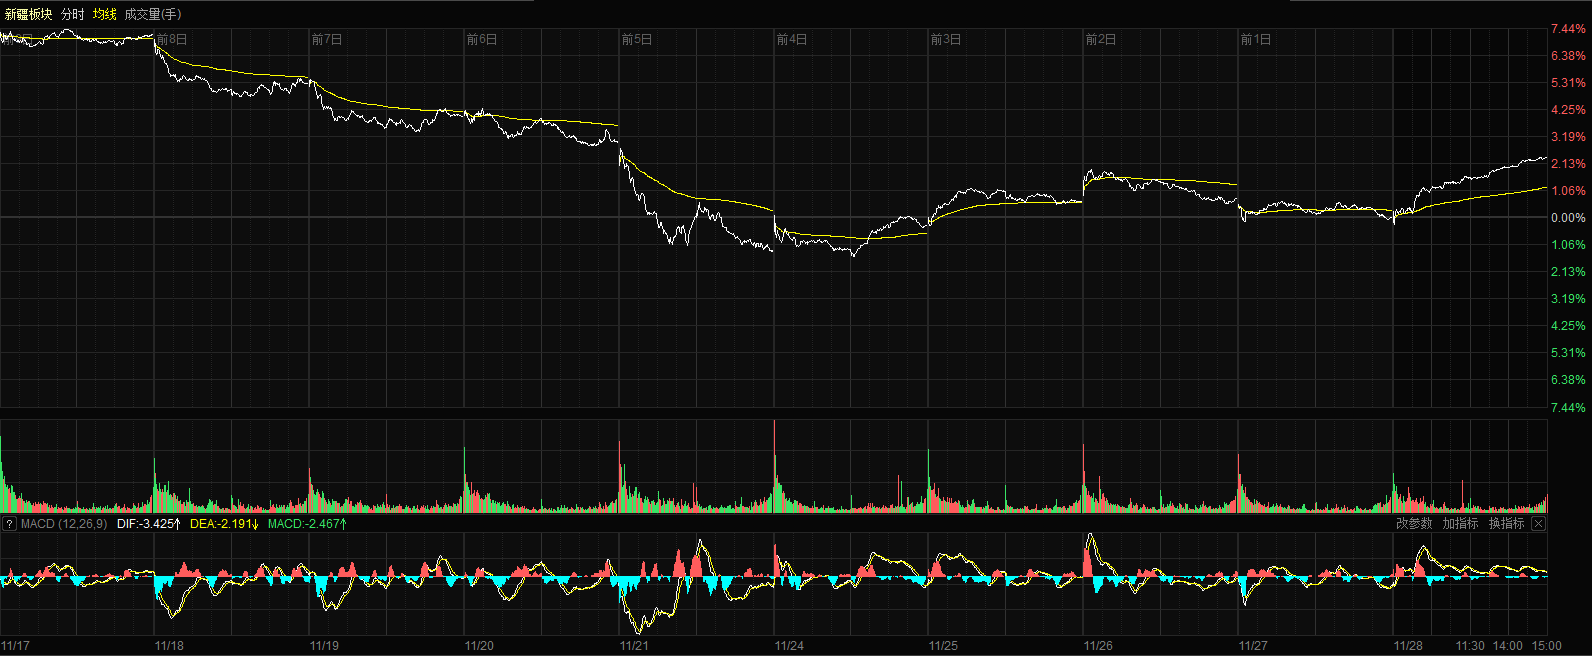Viewport: 1592px width, 656px height.
Task: Click the 11/28 date on time axis
Action: click(x=1408, y=646)
